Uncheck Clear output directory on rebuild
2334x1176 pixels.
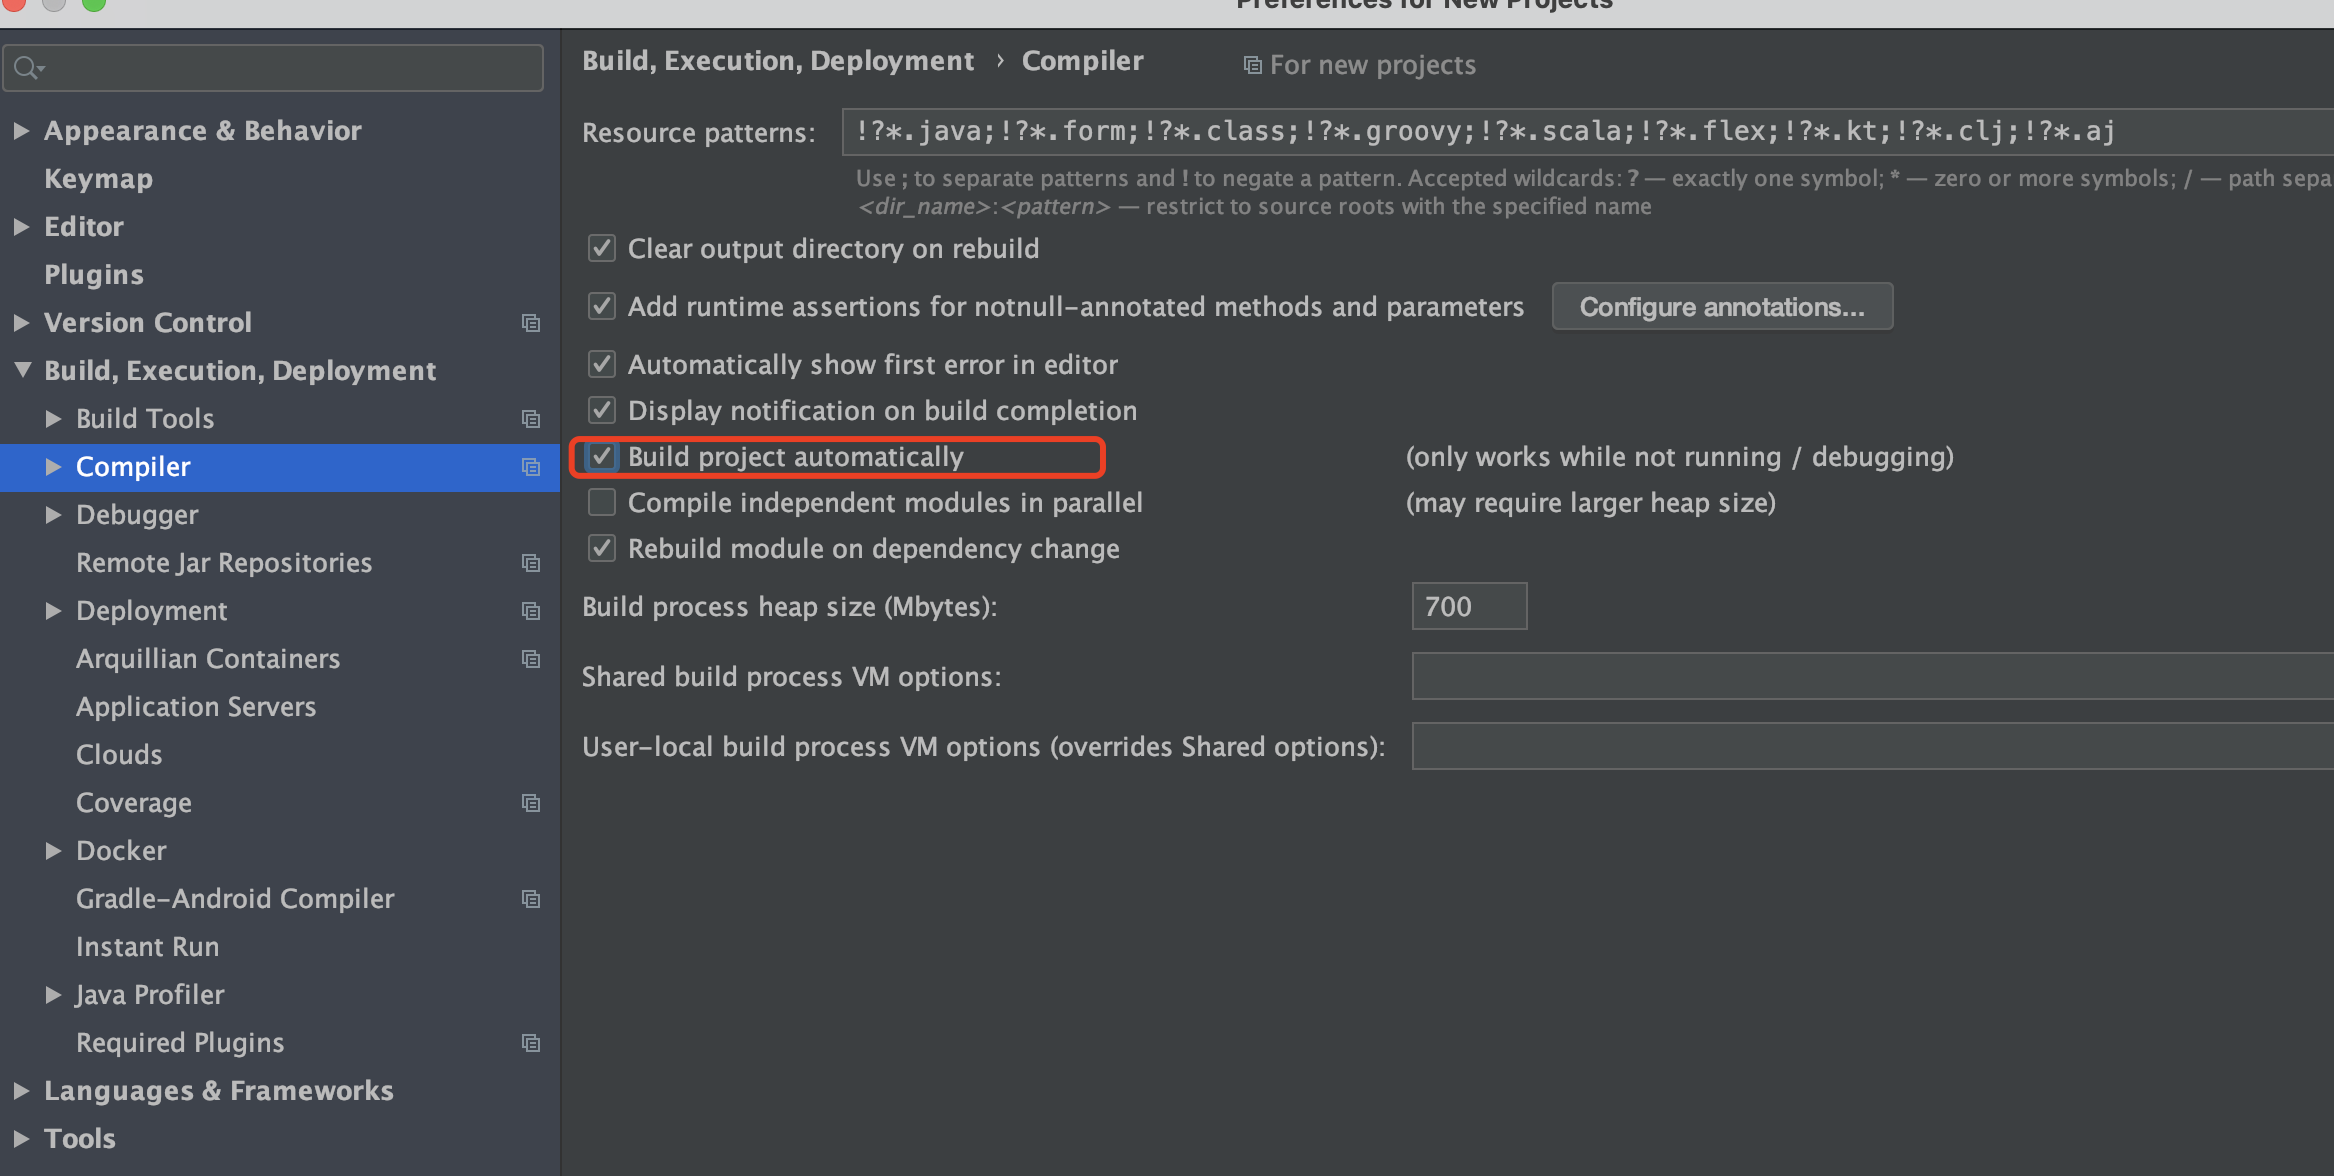[x=601, y=249]
